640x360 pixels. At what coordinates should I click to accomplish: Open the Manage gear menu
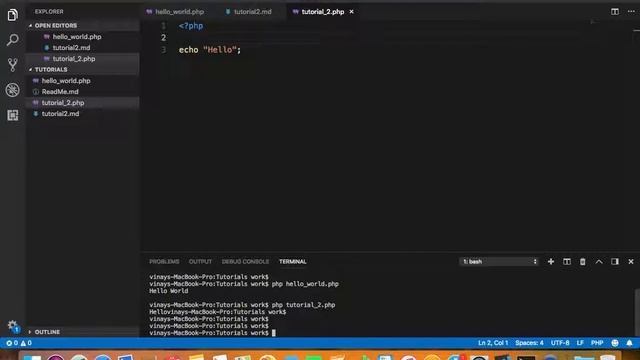pyautogui.click(x=13, y=326)
